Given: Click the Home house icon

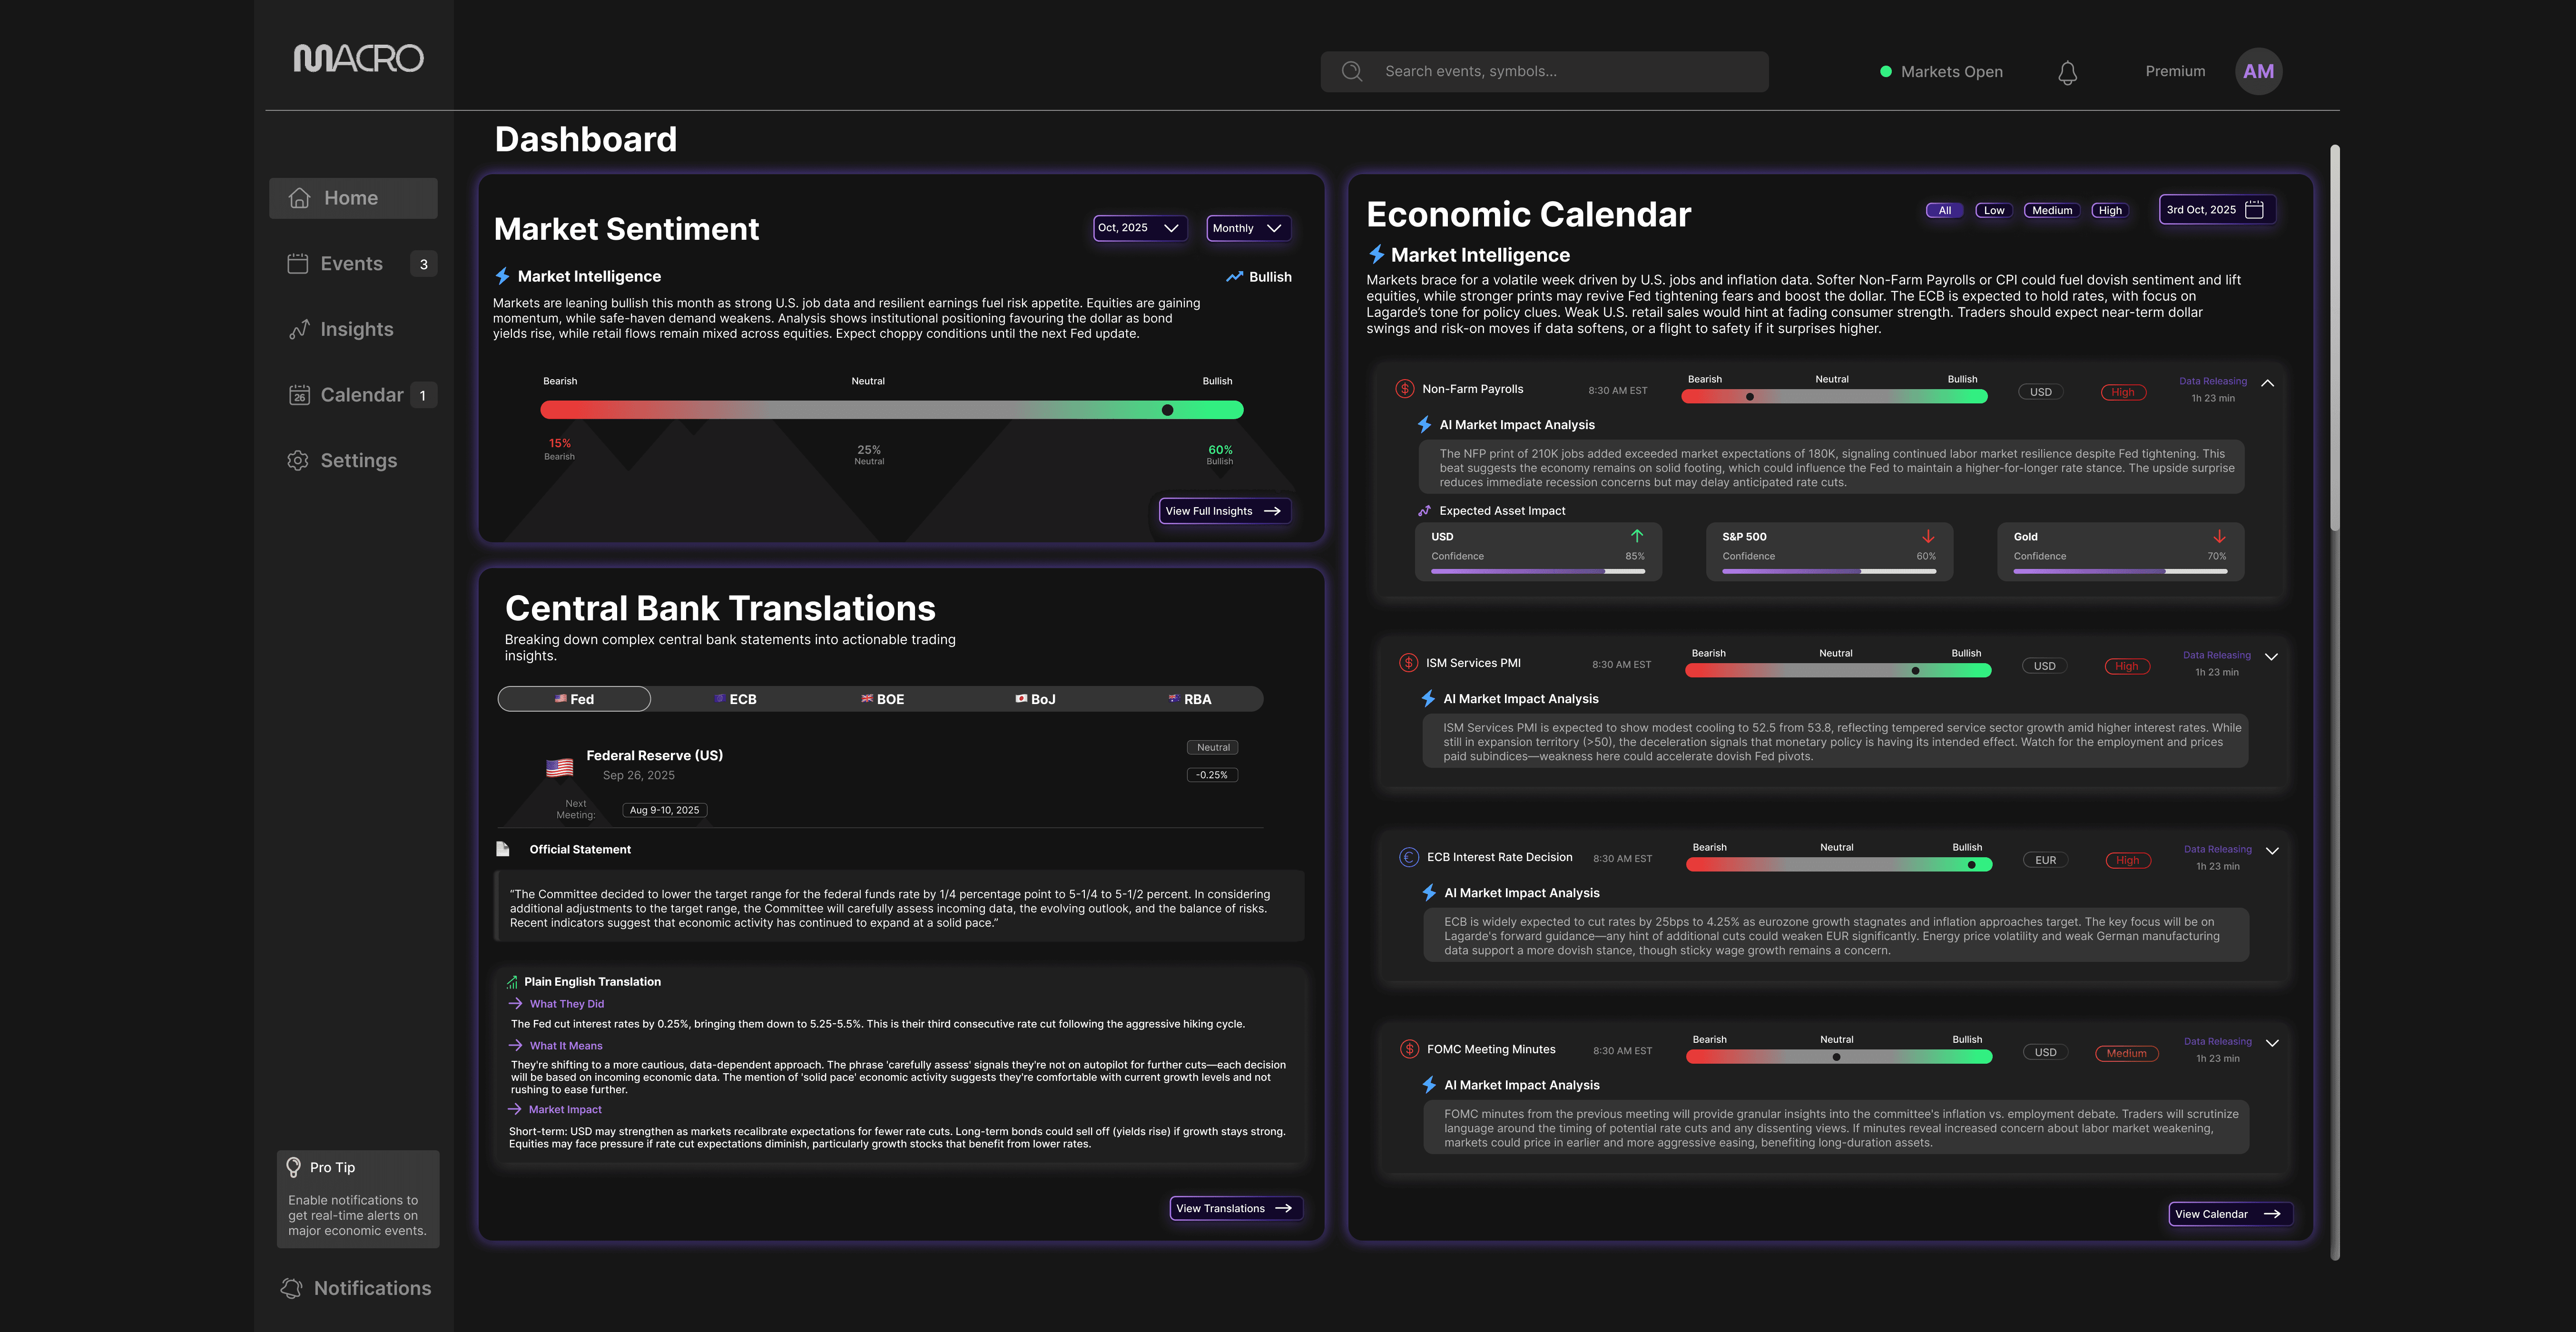Looking at the screenshot, I should [x=299, y=198].
